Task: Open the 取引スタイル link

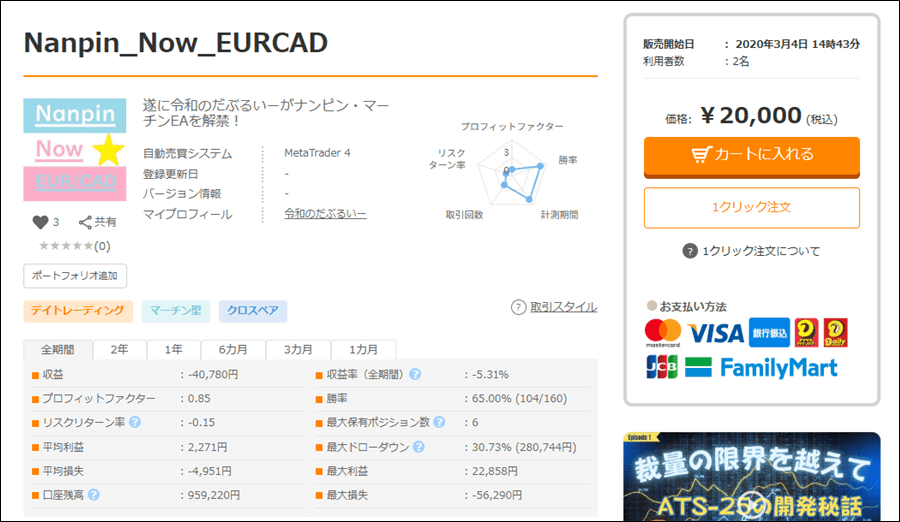Action: click(x=563, y=307)
